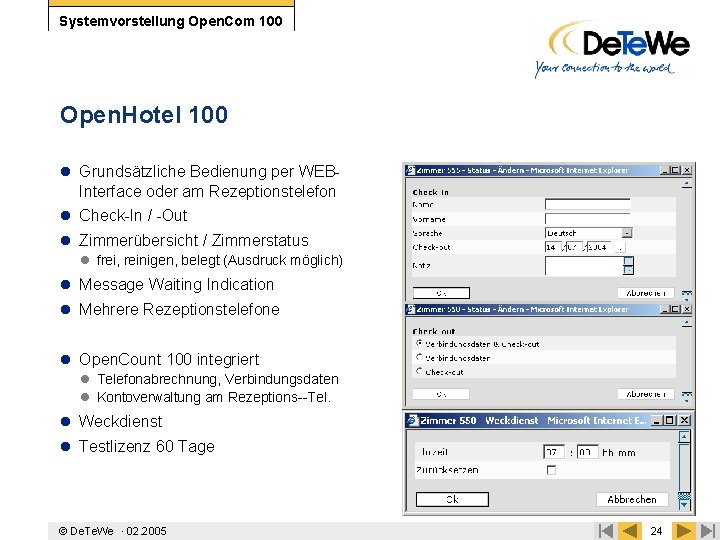Click Ok in the Check-out window
720x540 pixels.
(441, 394)
